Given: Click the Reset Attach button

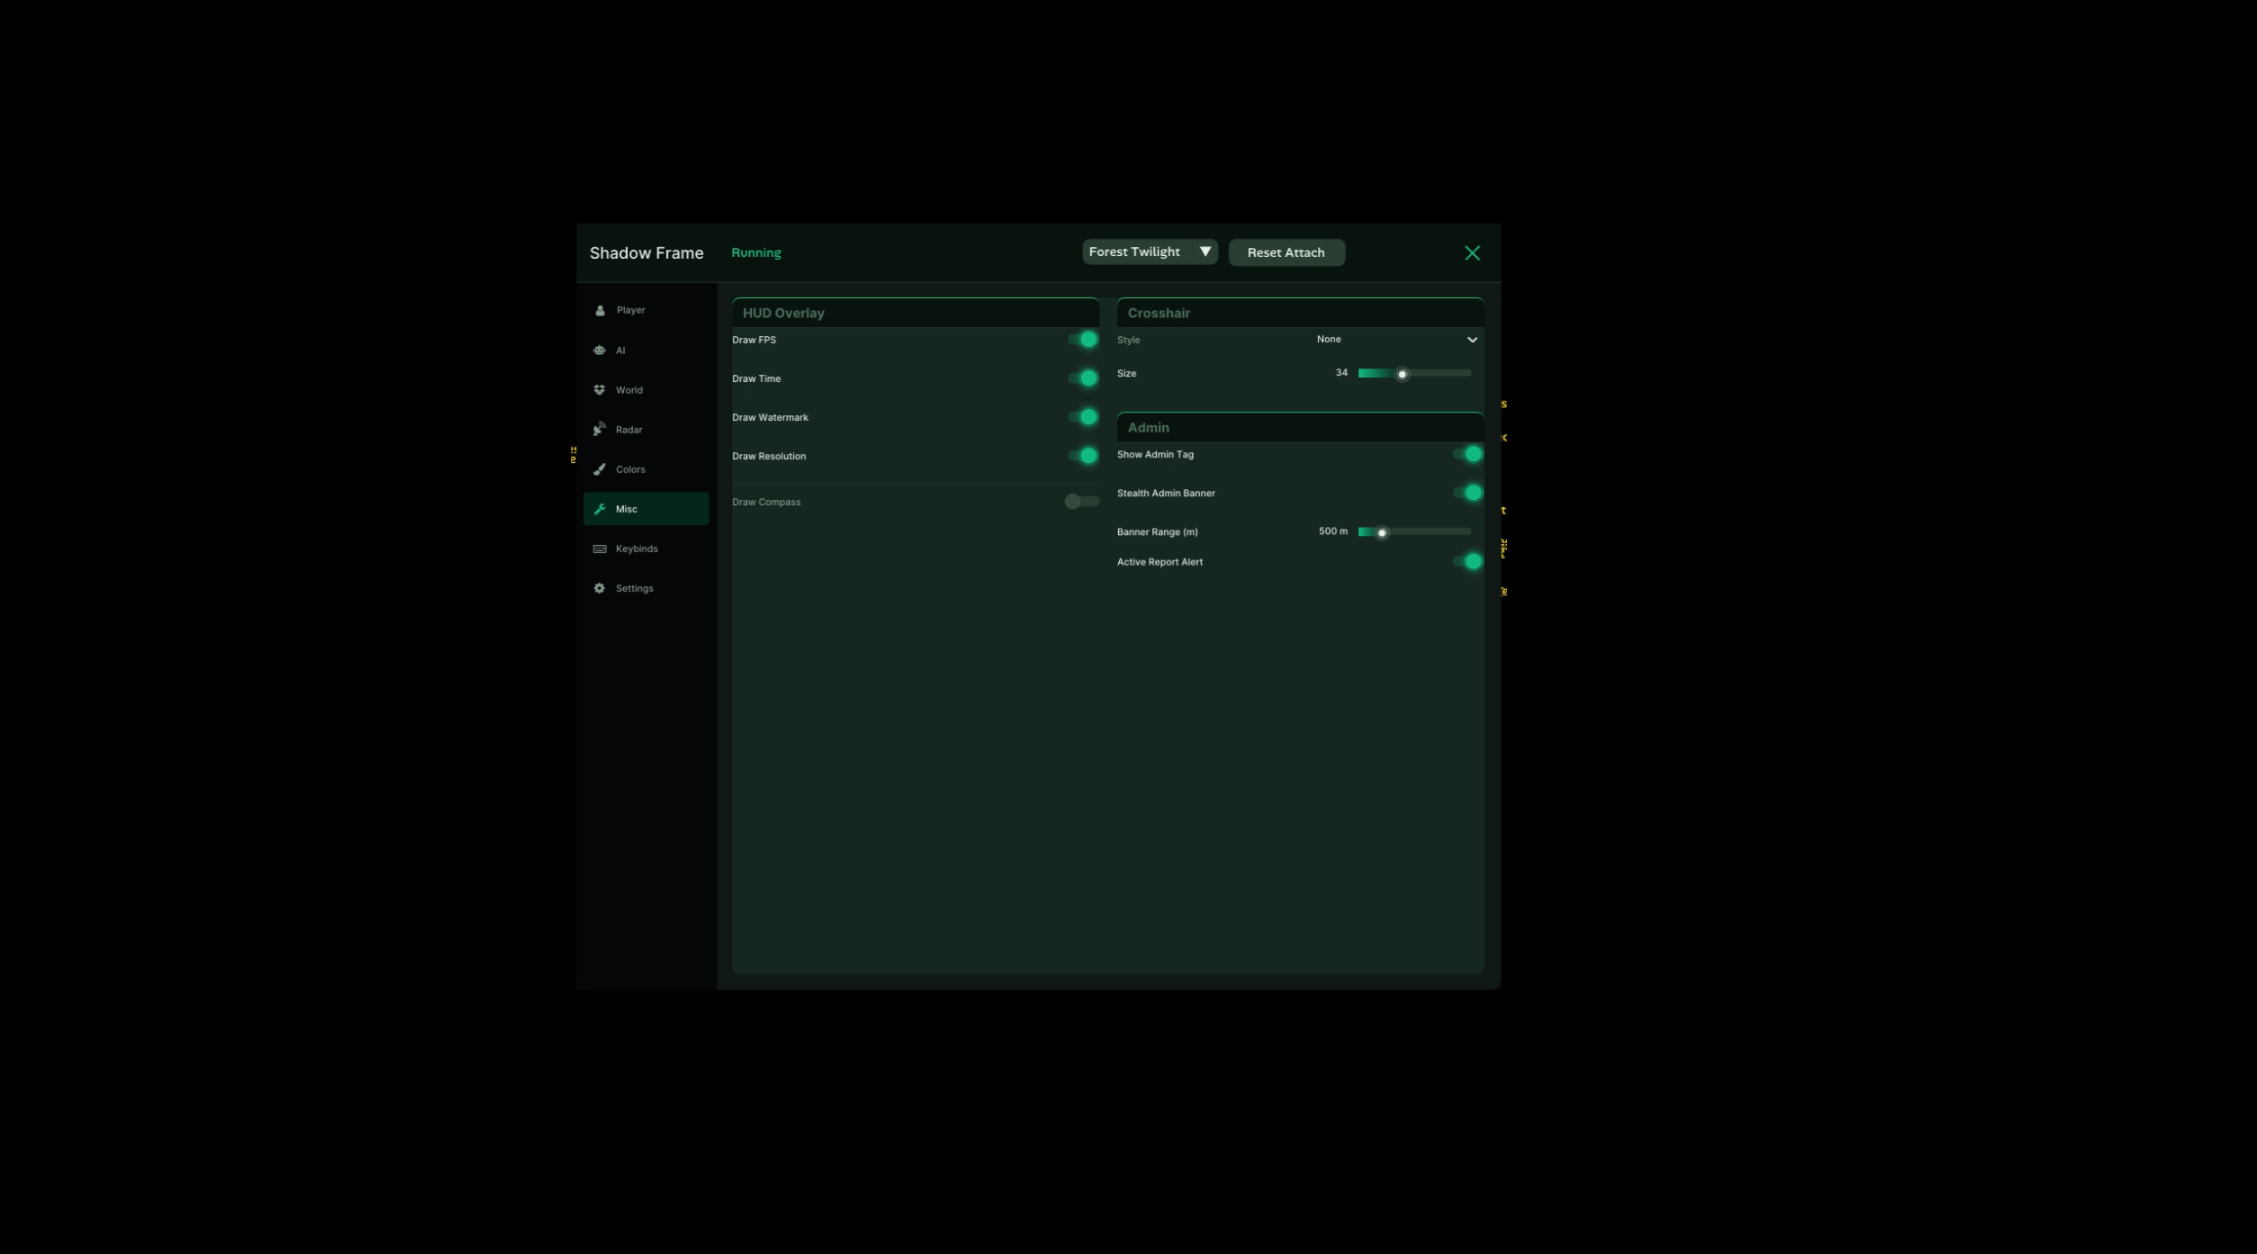Looking at the screenshot, I should pos(1286,253).
